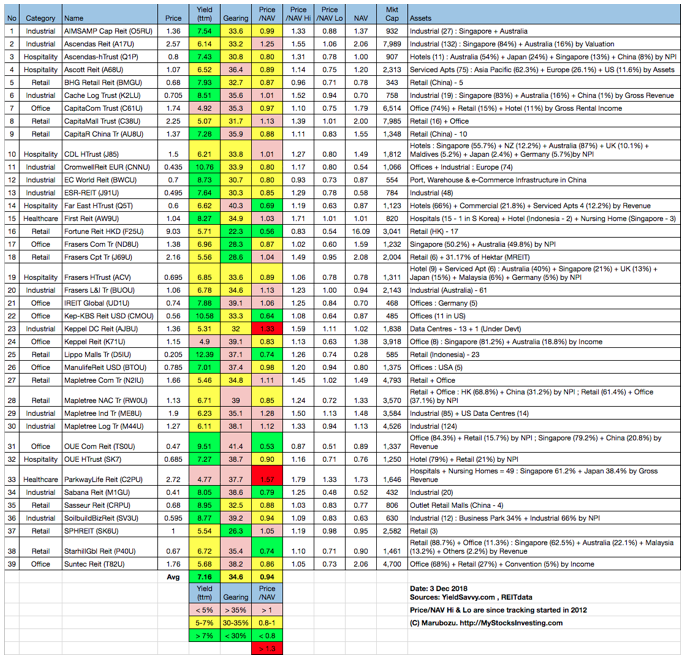
Task: Select the '> 35%' gearing legend cell
Action: point(236,610)
